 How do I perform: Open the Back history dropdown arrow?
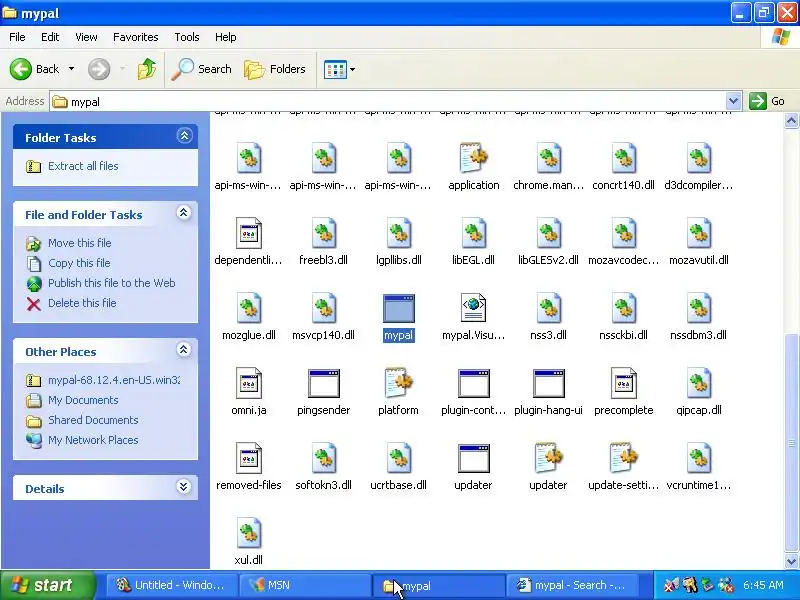click(71, 69)
